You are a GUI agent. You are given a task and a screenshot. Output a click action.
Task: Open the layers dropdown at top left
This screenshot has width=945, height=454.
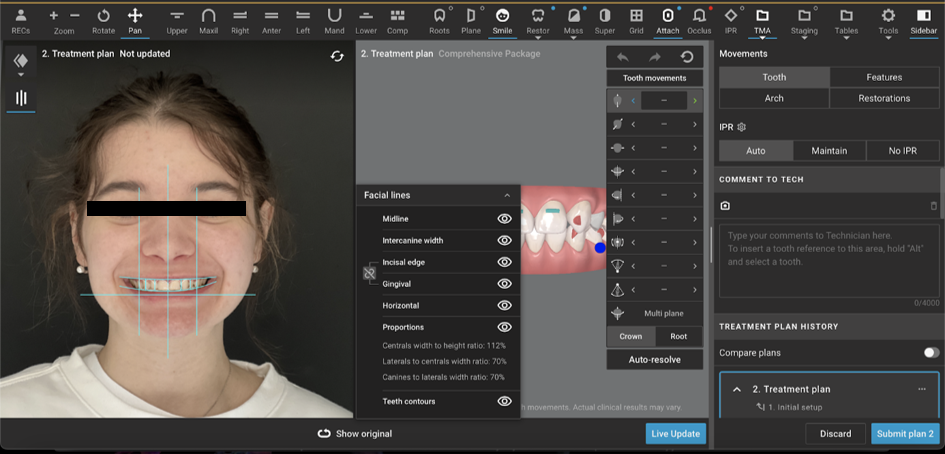click(20, 65)
